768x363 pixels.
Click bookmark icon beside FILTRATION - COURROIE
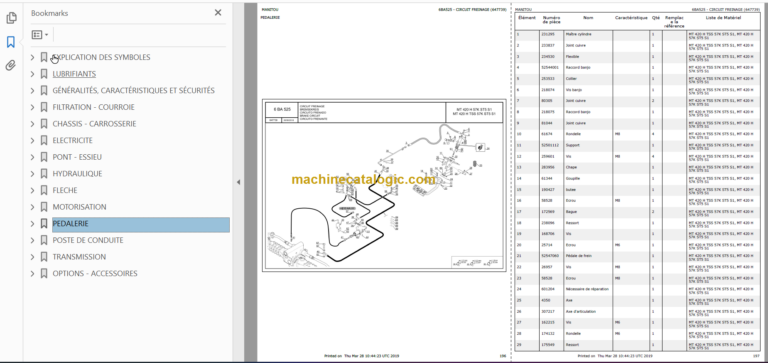point(44,107)
